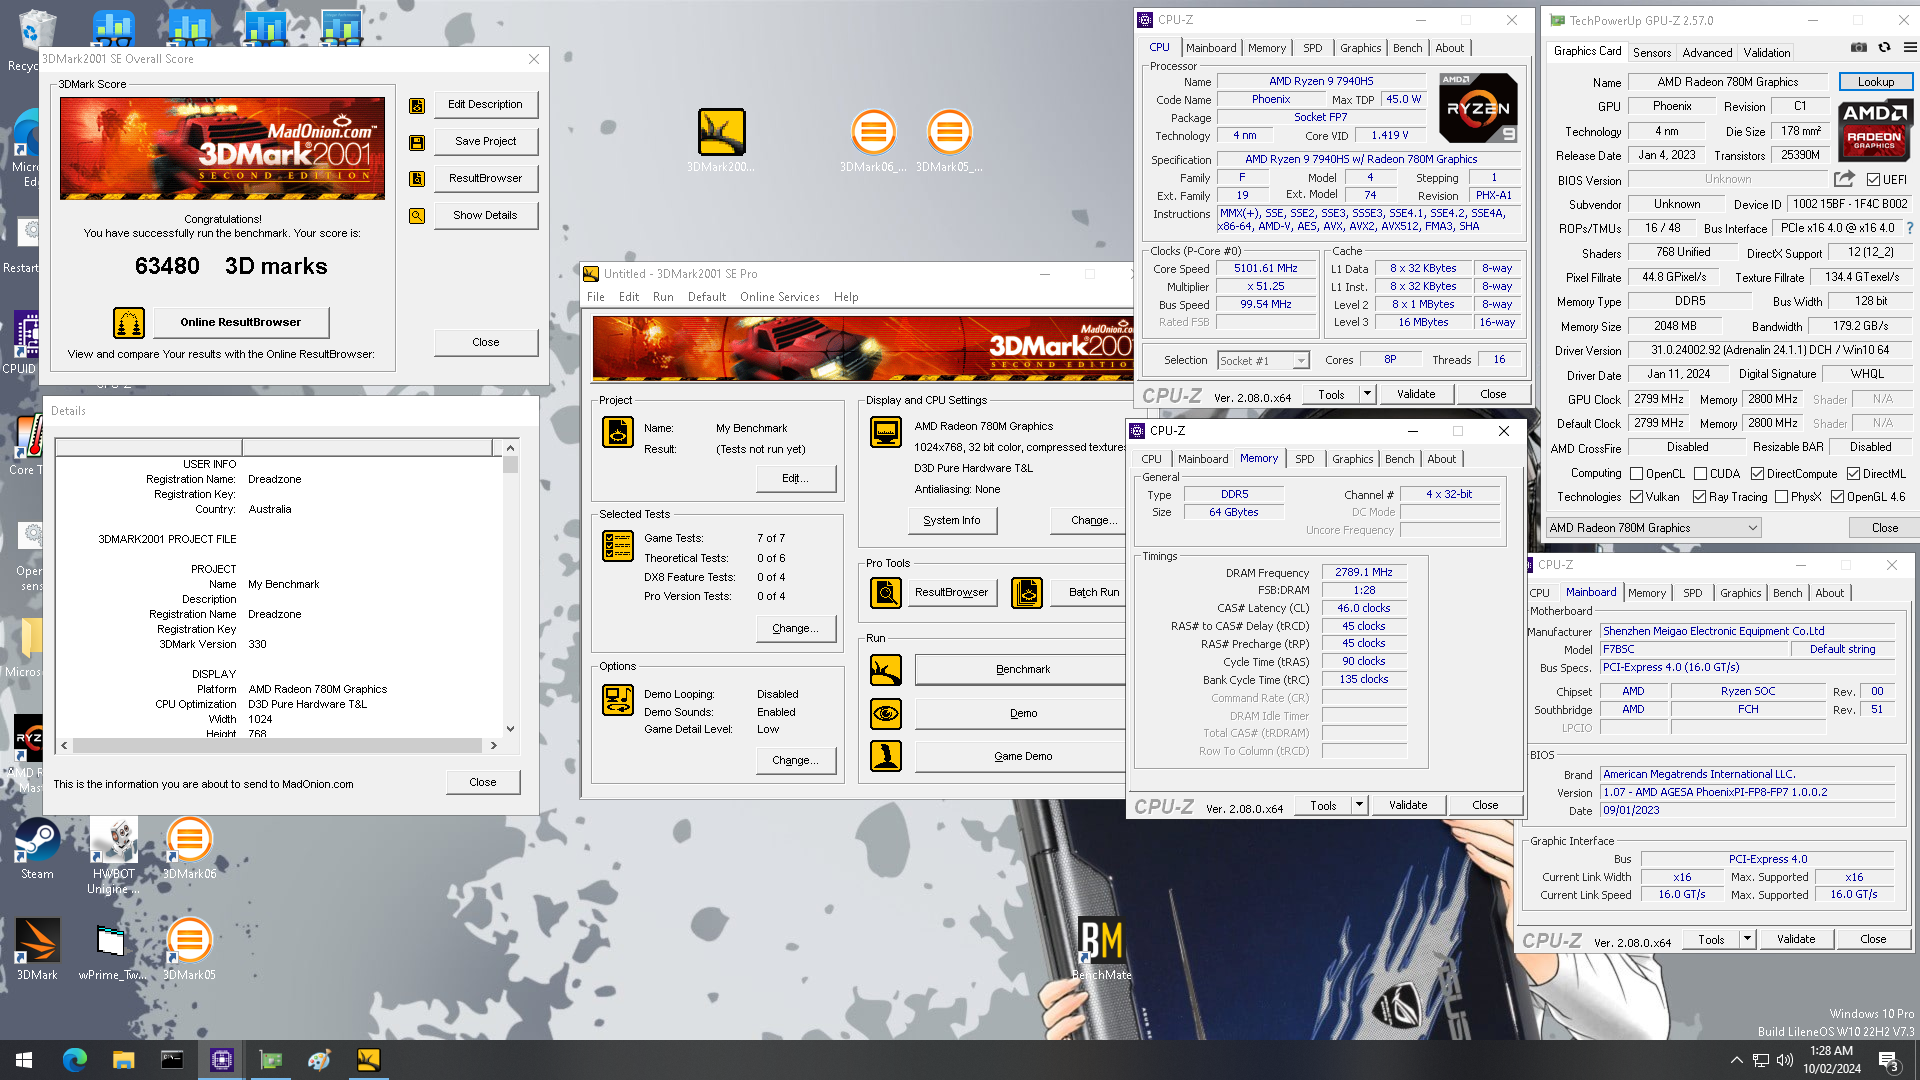Click the Project icon in 3DMark2001 SE Pro

tap(618, 432)
